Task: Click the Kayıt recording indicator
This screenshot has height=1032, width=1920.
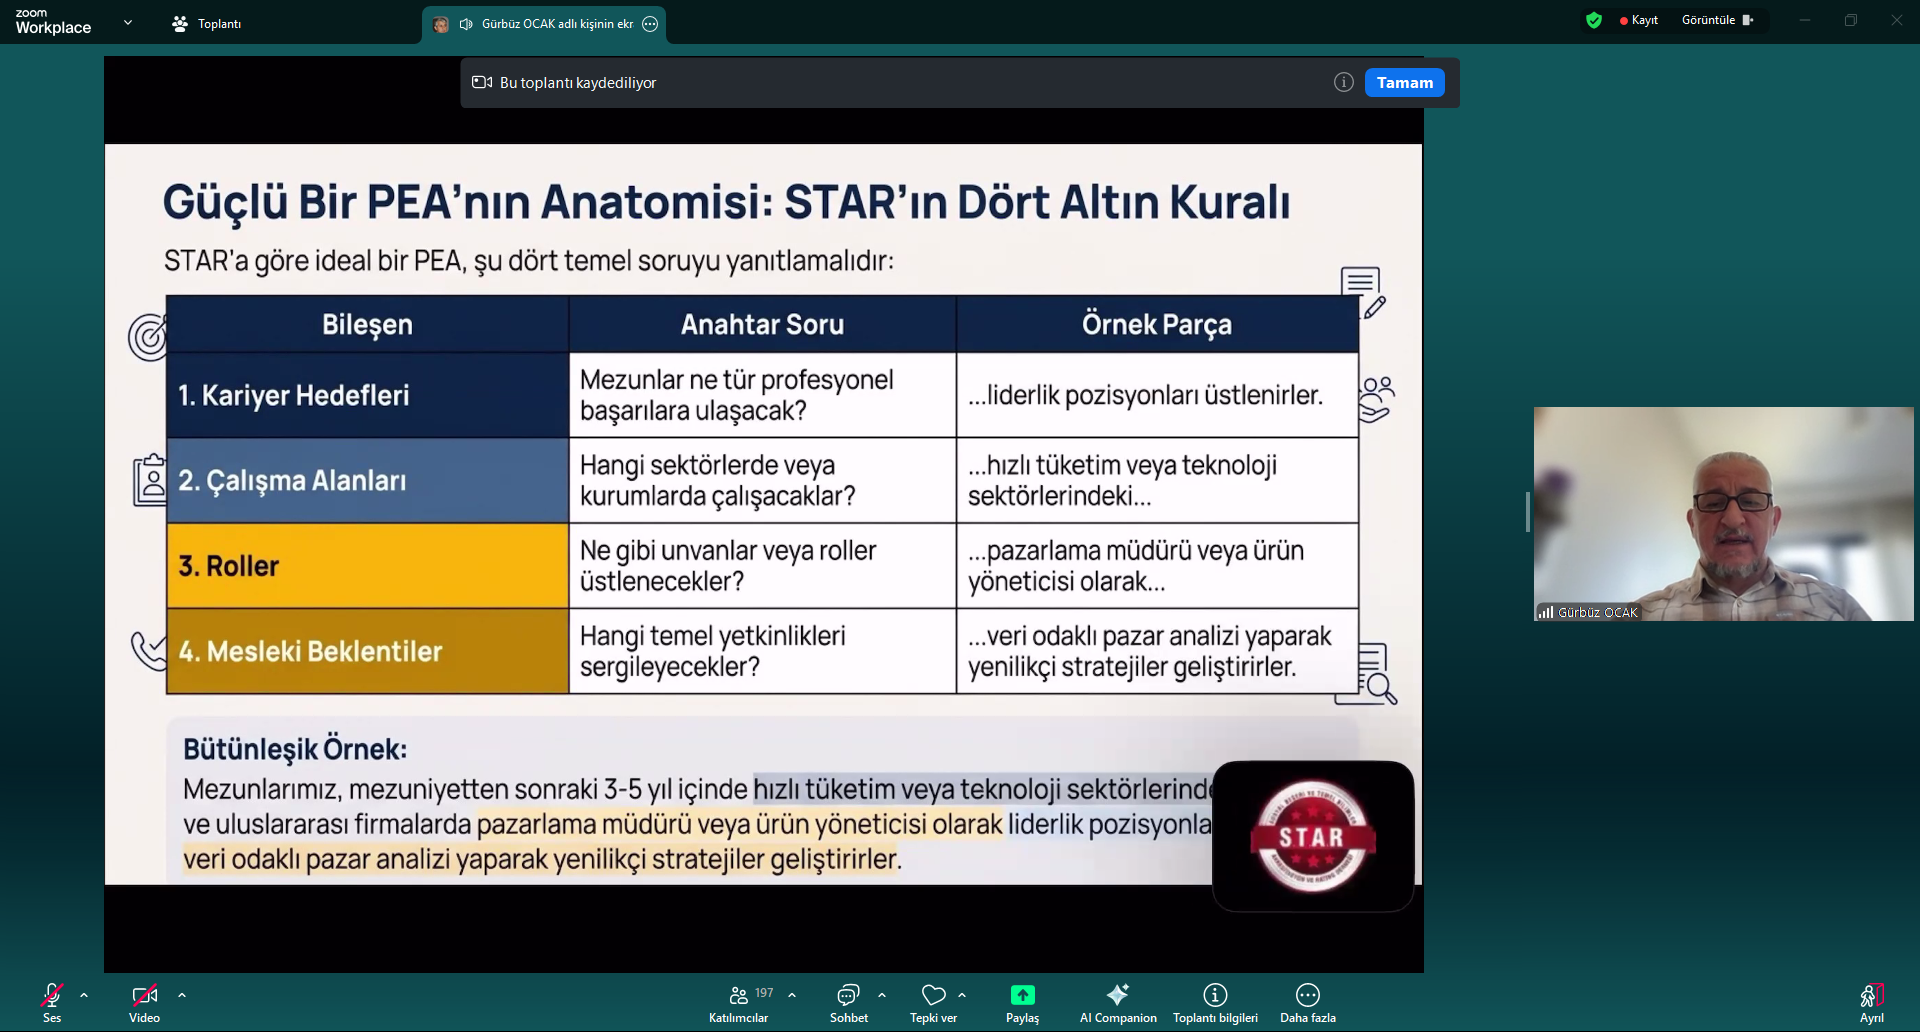Action: 1639,20
